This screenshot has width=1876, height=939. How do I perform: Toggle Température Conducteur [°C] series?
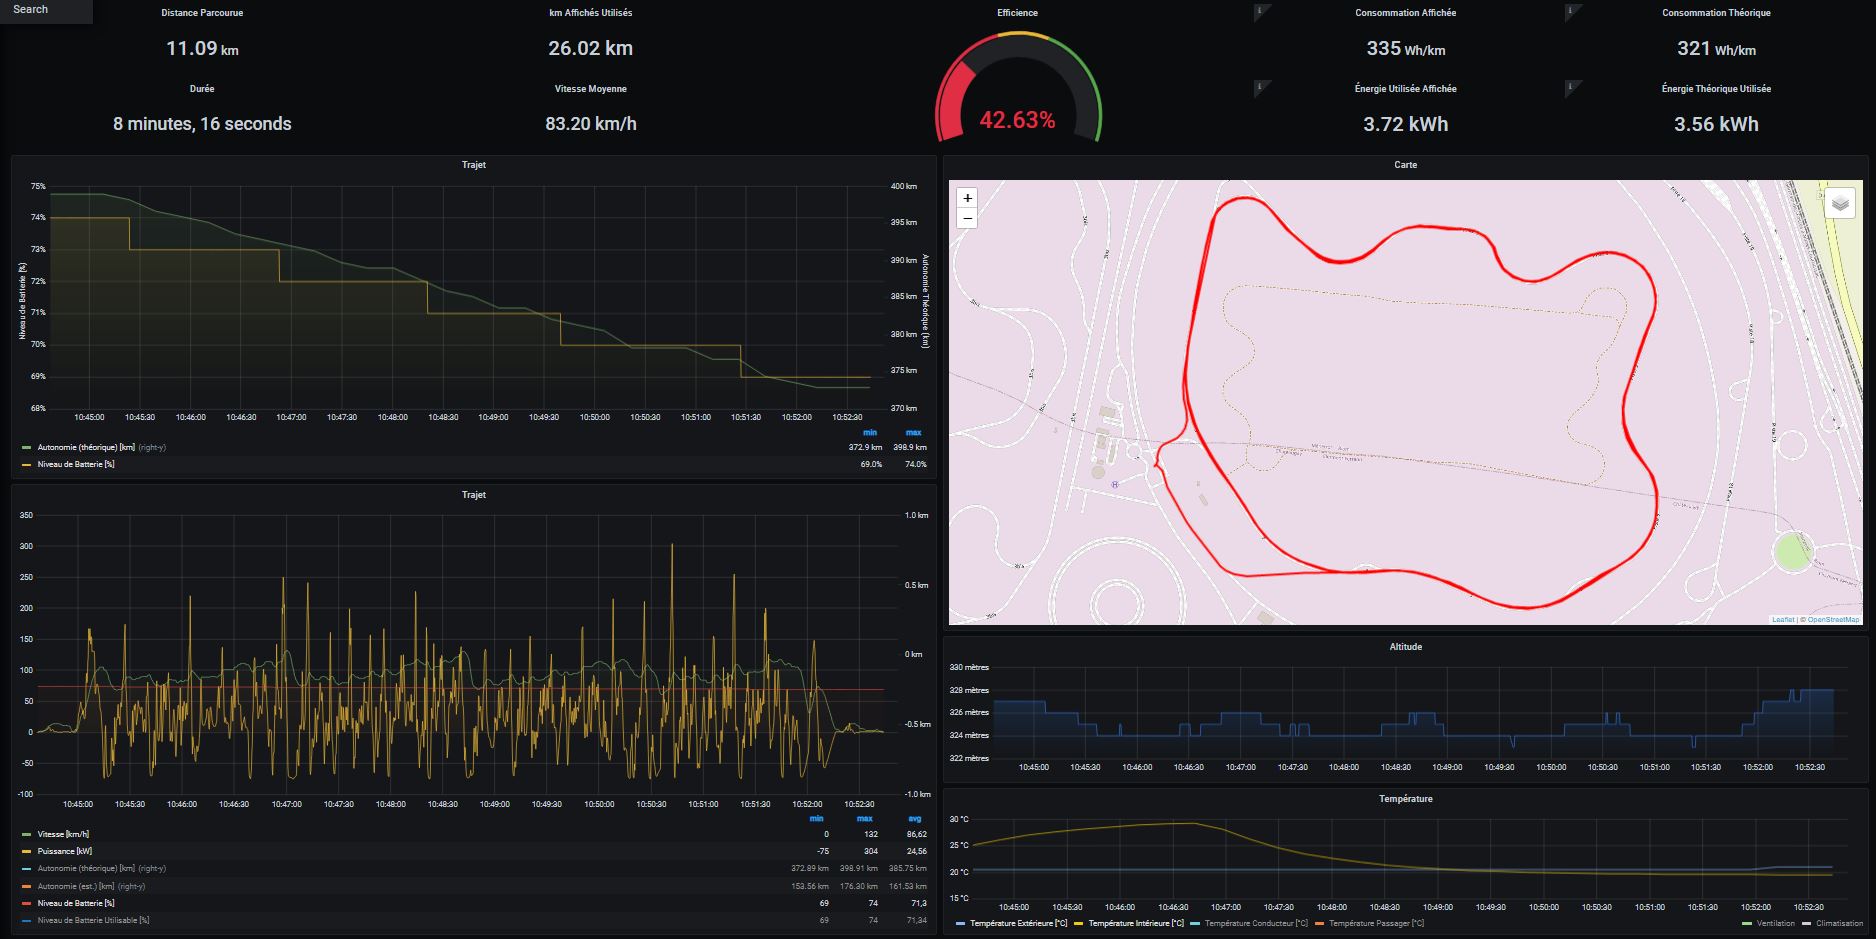click(1256, 923)
